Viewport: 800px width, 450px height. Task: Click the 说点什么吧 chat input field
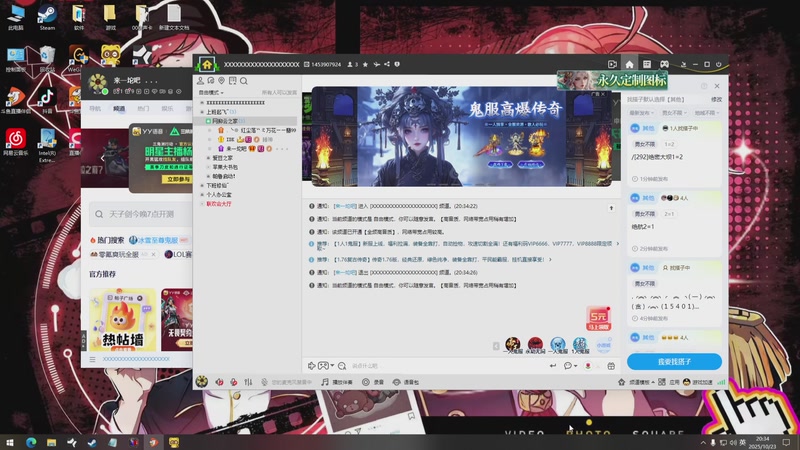(449, 366)
